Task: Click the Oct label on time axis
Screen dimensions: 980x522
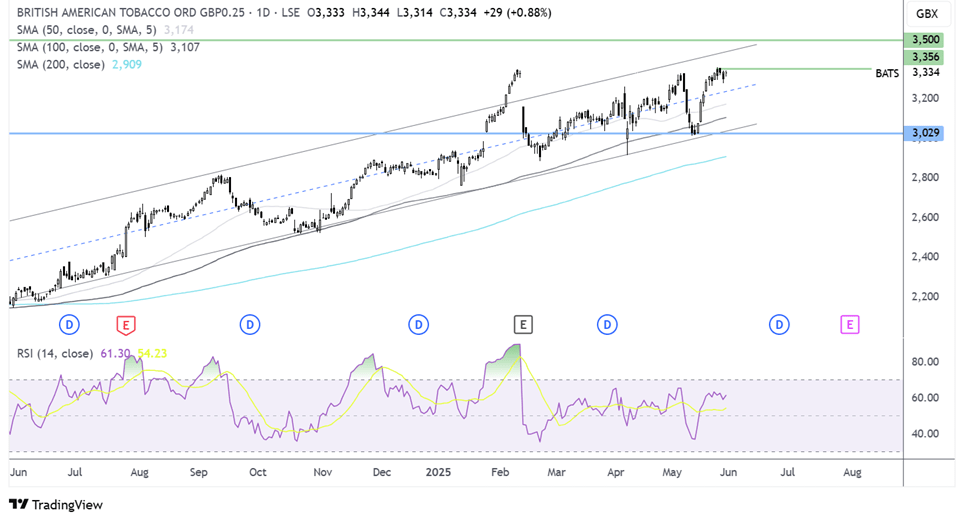Action: (258, 472)
